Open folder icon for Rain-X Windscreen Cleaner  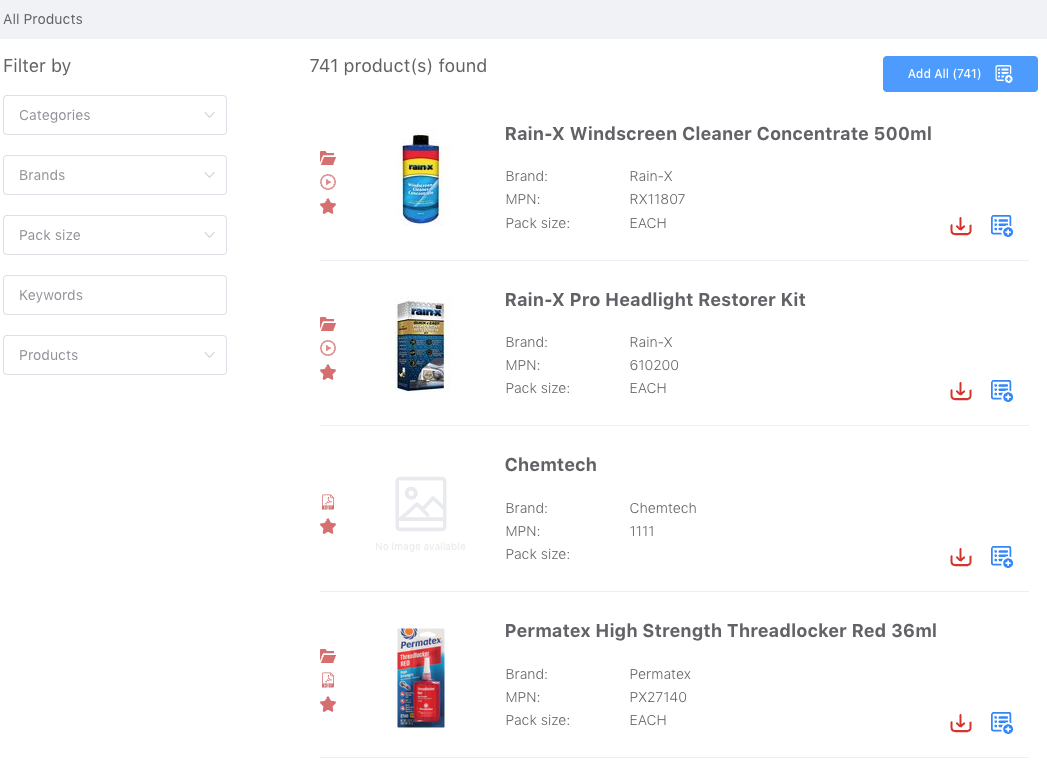(328, 158)
